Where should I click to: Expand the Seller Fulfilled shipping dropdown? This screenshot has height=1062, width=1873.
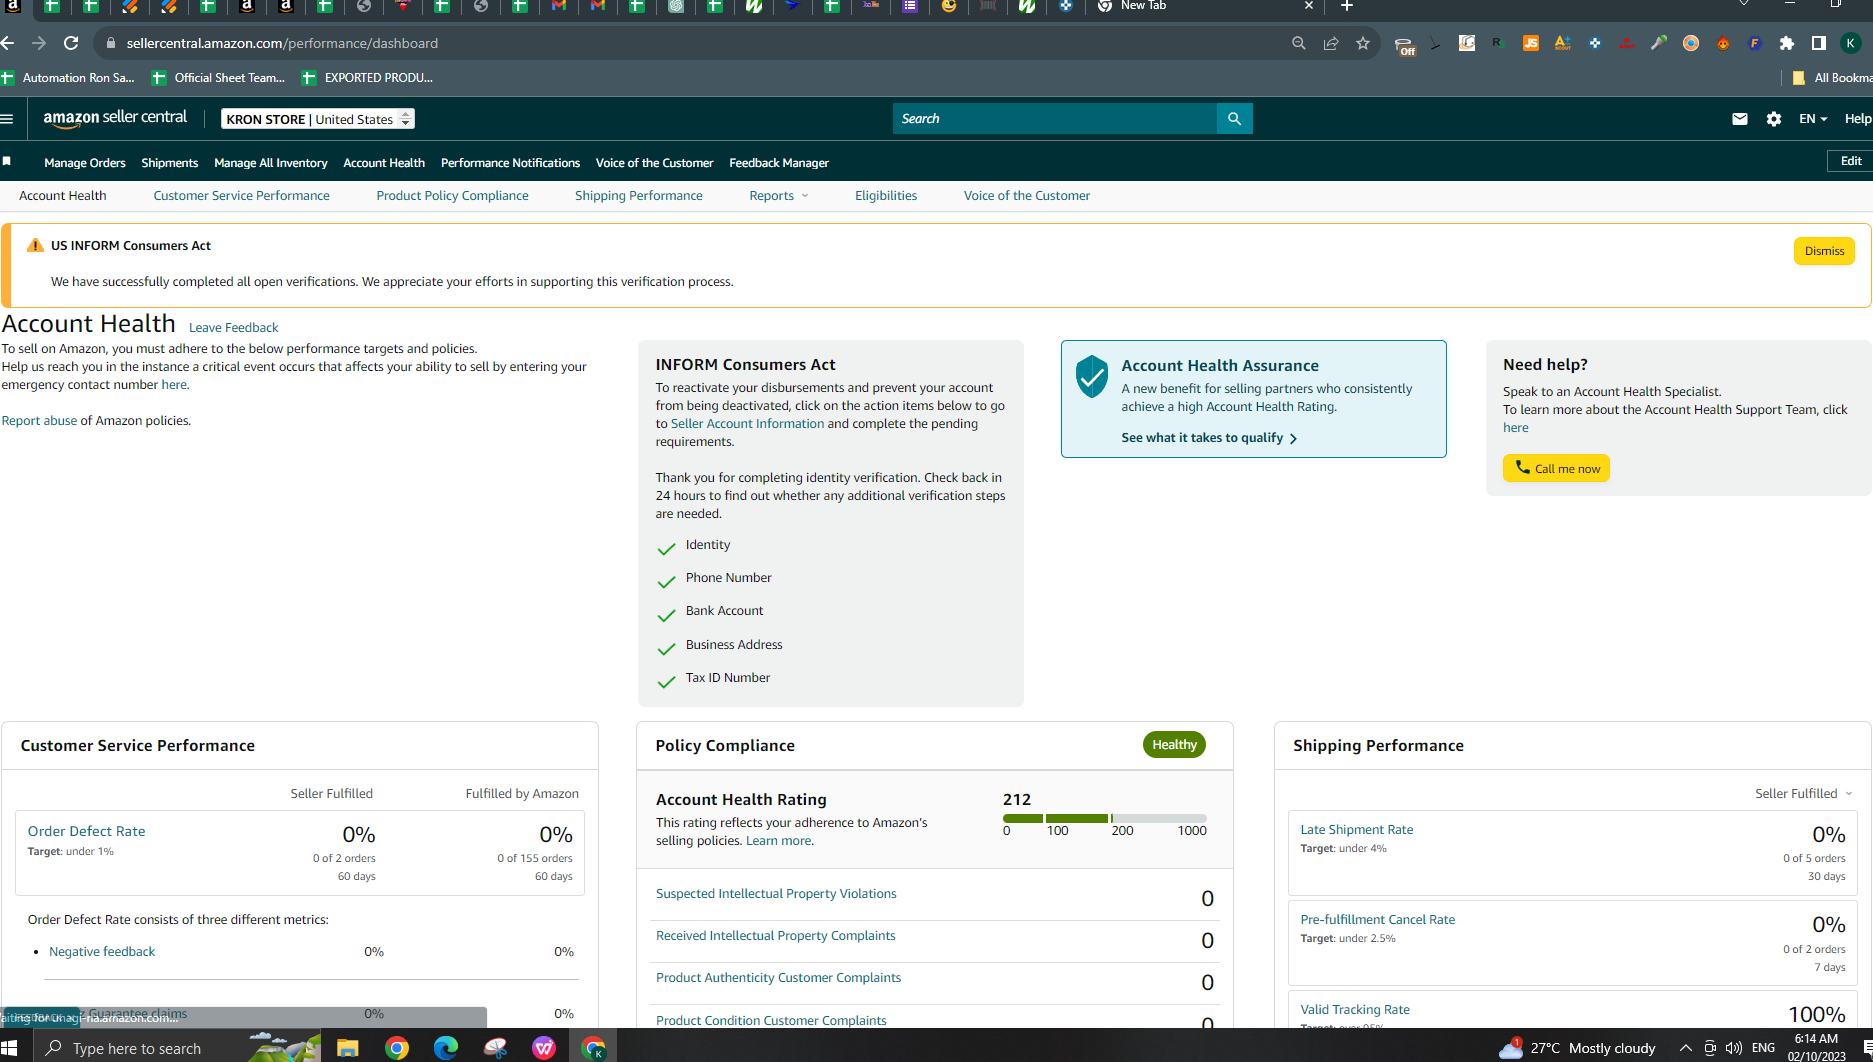1804,794
